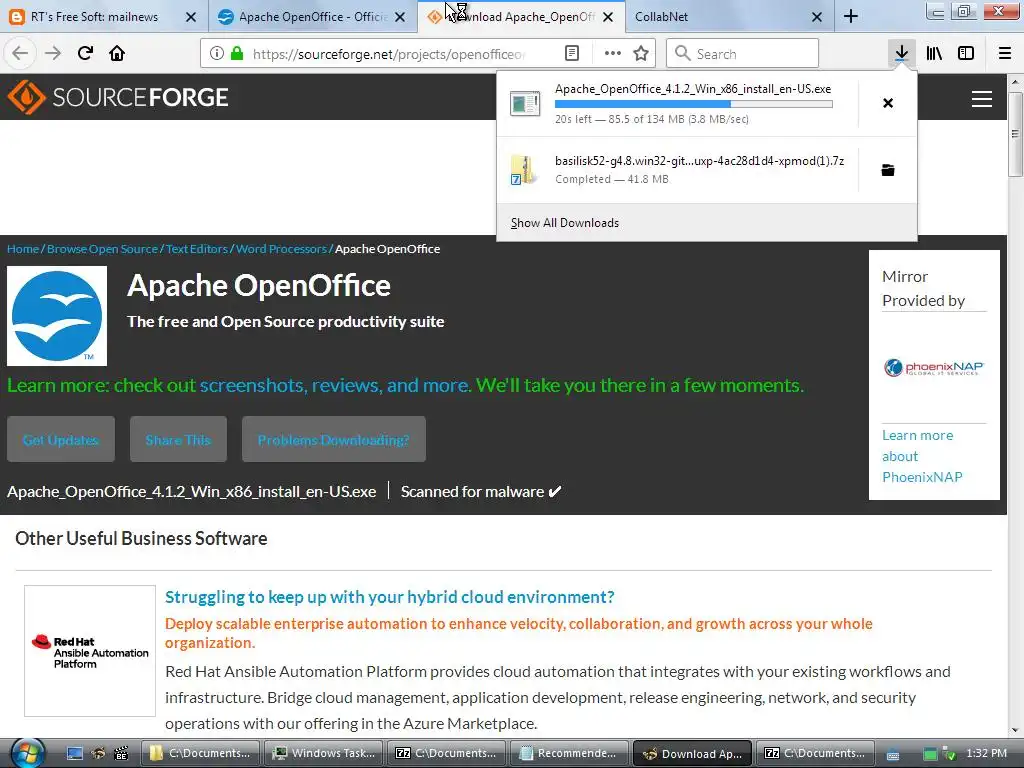Open the Struggling to keep up hybrid cloud link

pos(390,597)
